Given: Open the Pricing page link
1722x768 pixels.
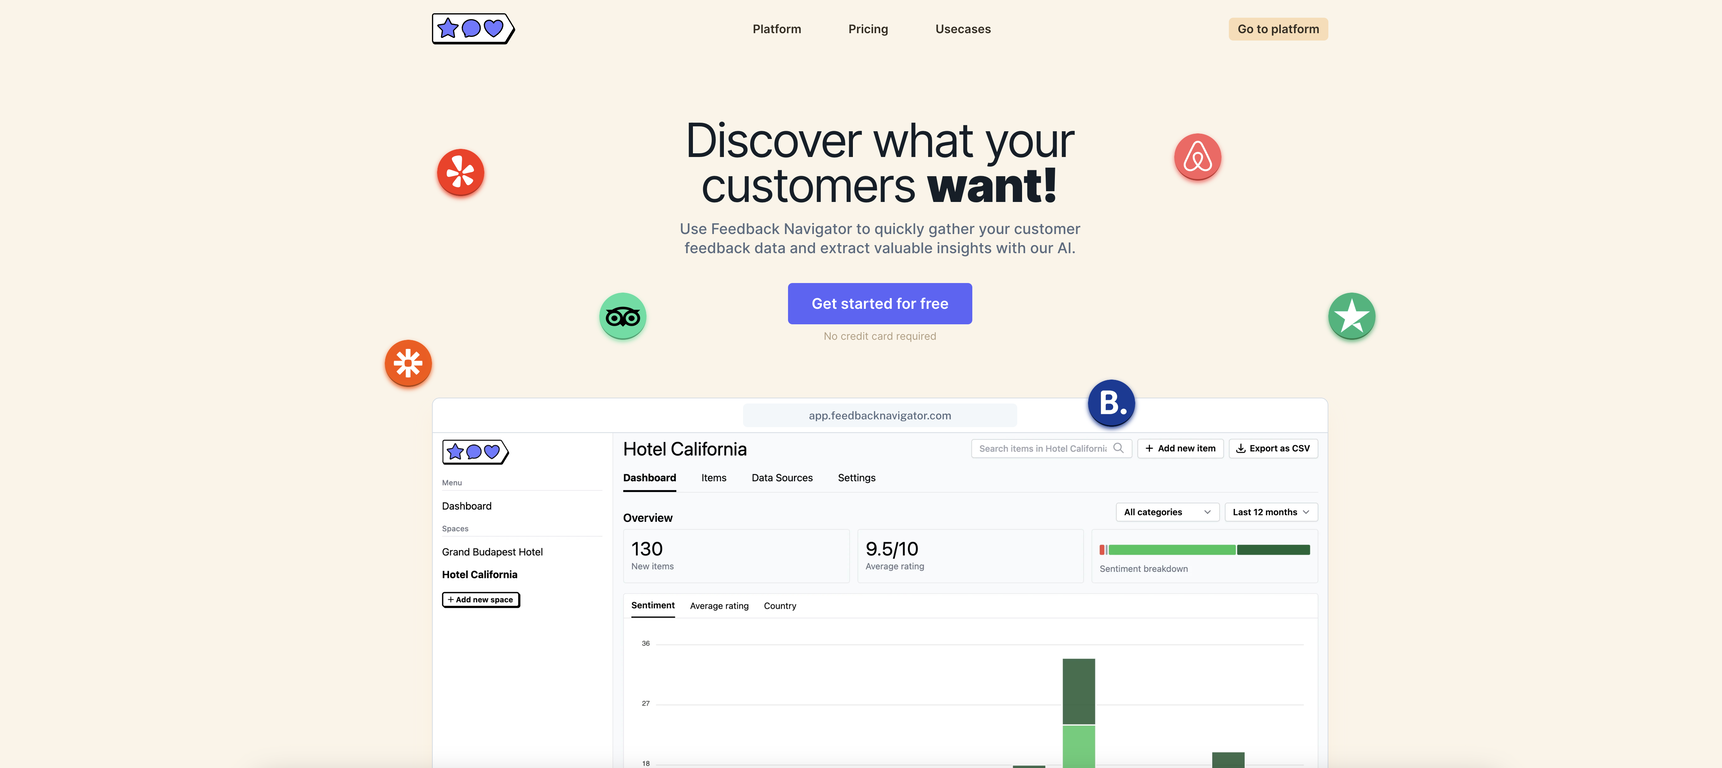Looking at the screenshot, I should [x=868, y=29].
